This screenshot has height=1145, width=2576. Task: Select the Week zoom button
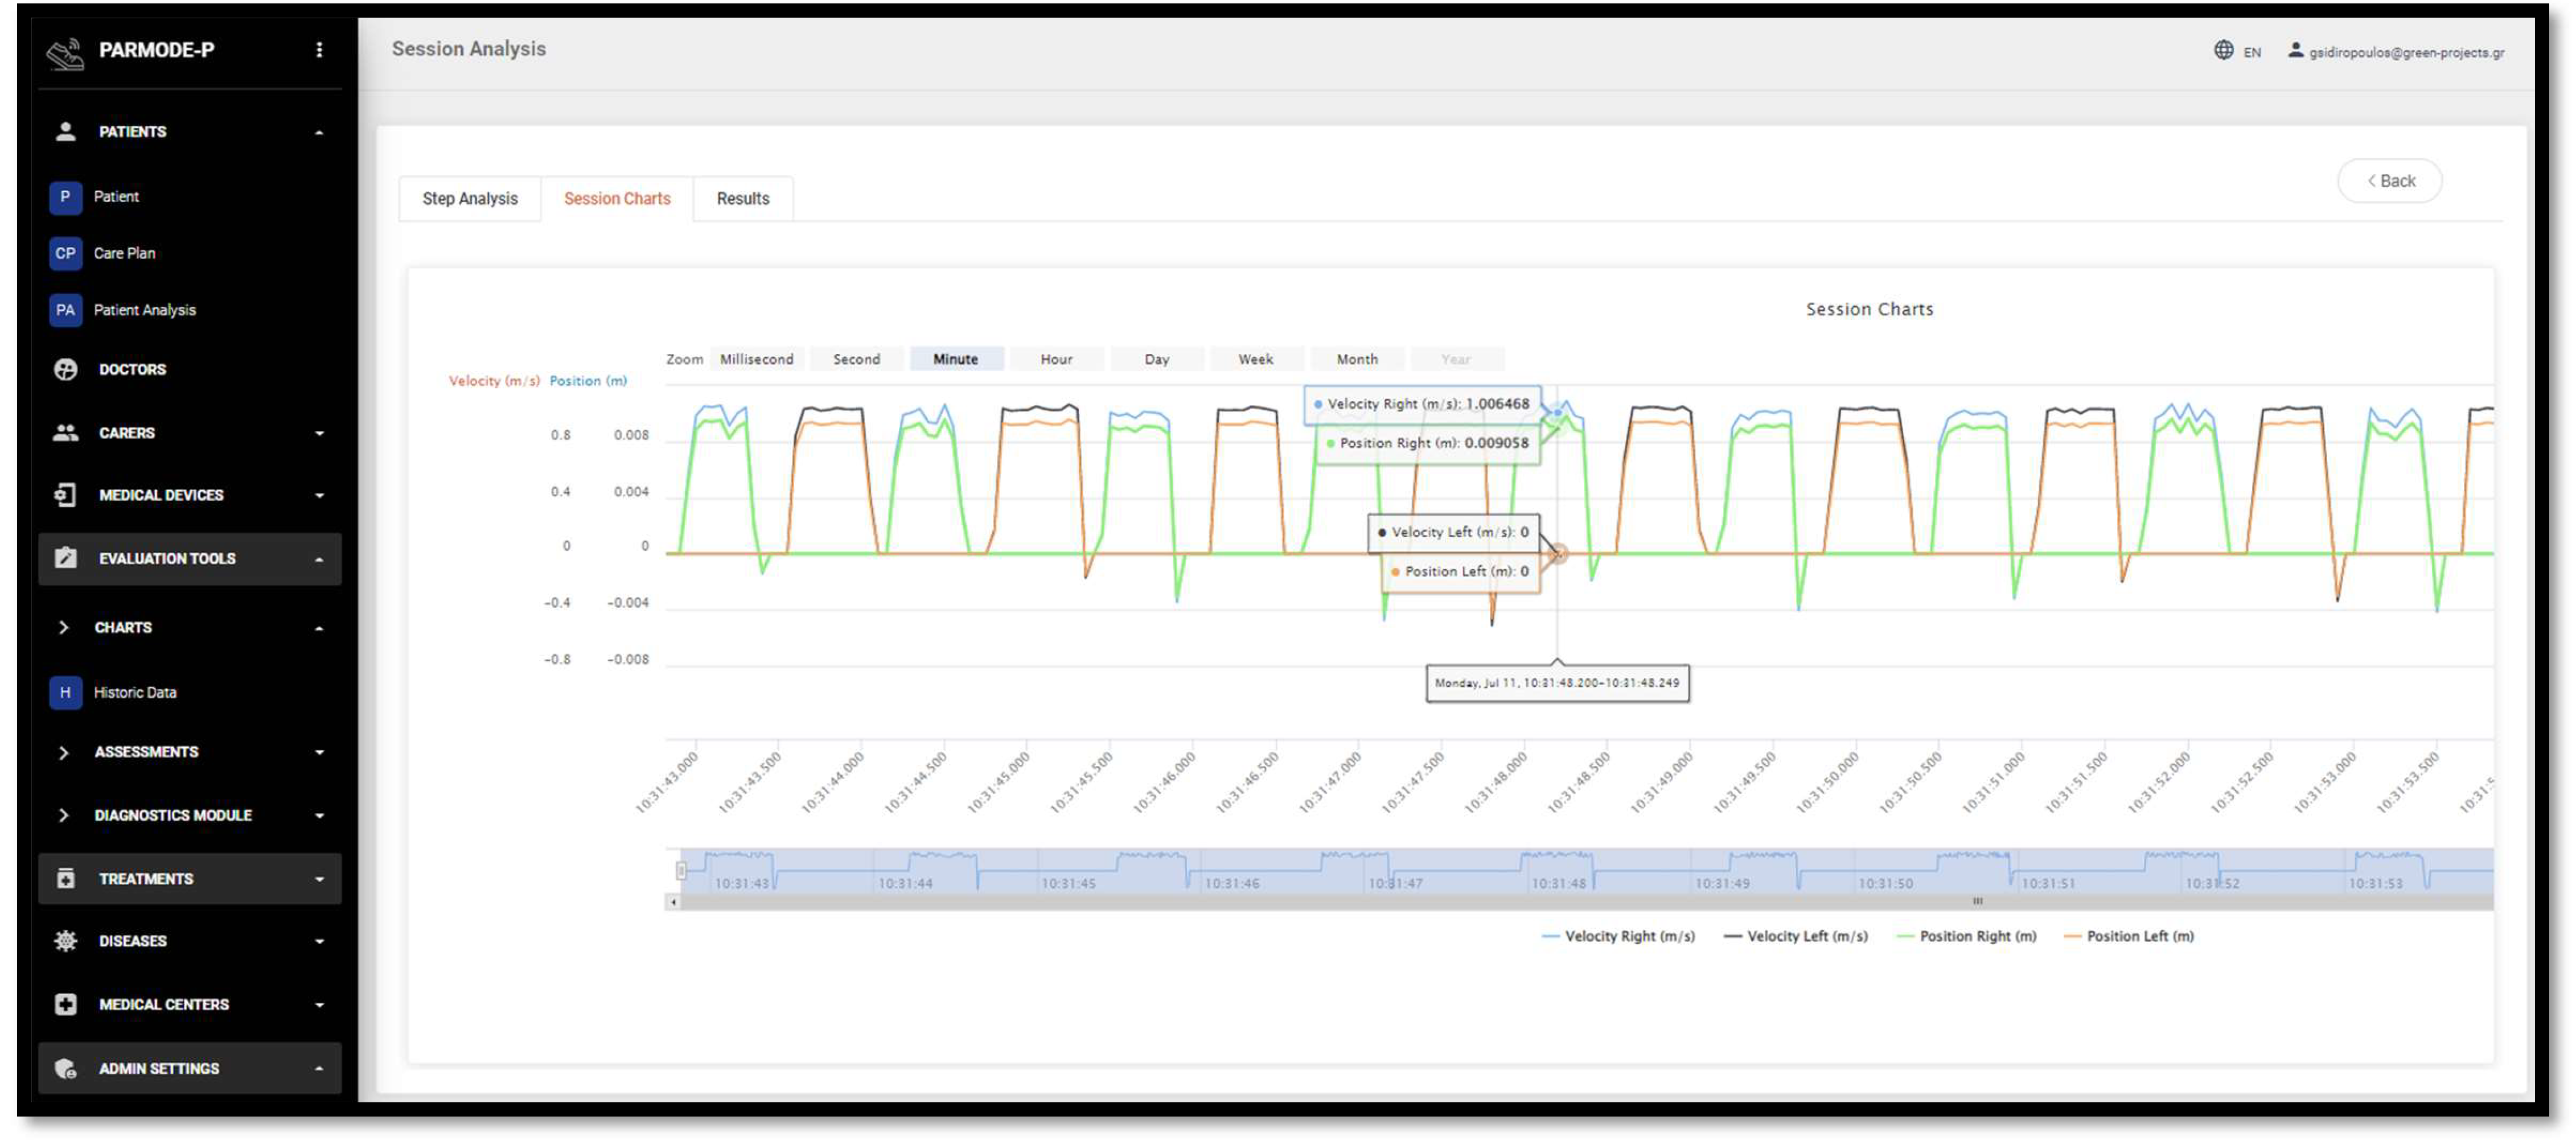pos(1256,359)
